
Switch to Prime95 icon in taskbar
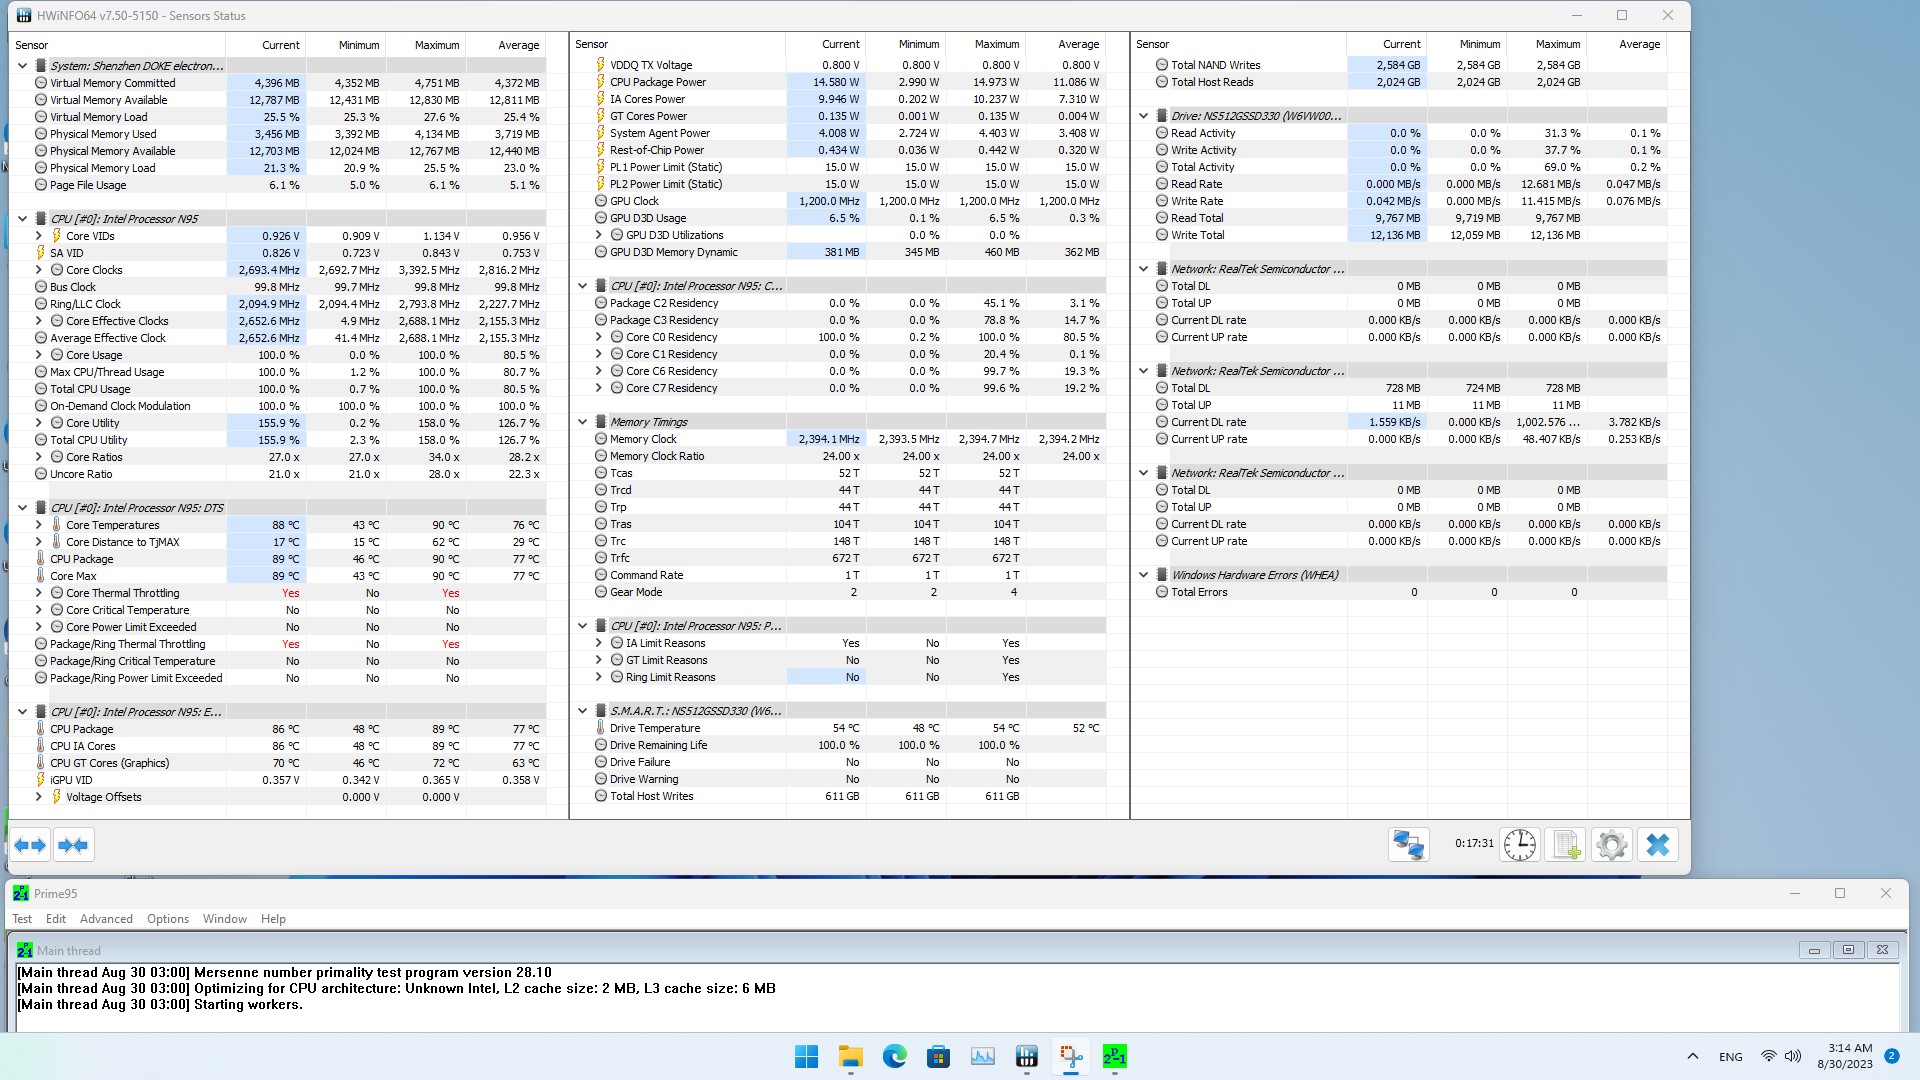tap(1114, 1056)
